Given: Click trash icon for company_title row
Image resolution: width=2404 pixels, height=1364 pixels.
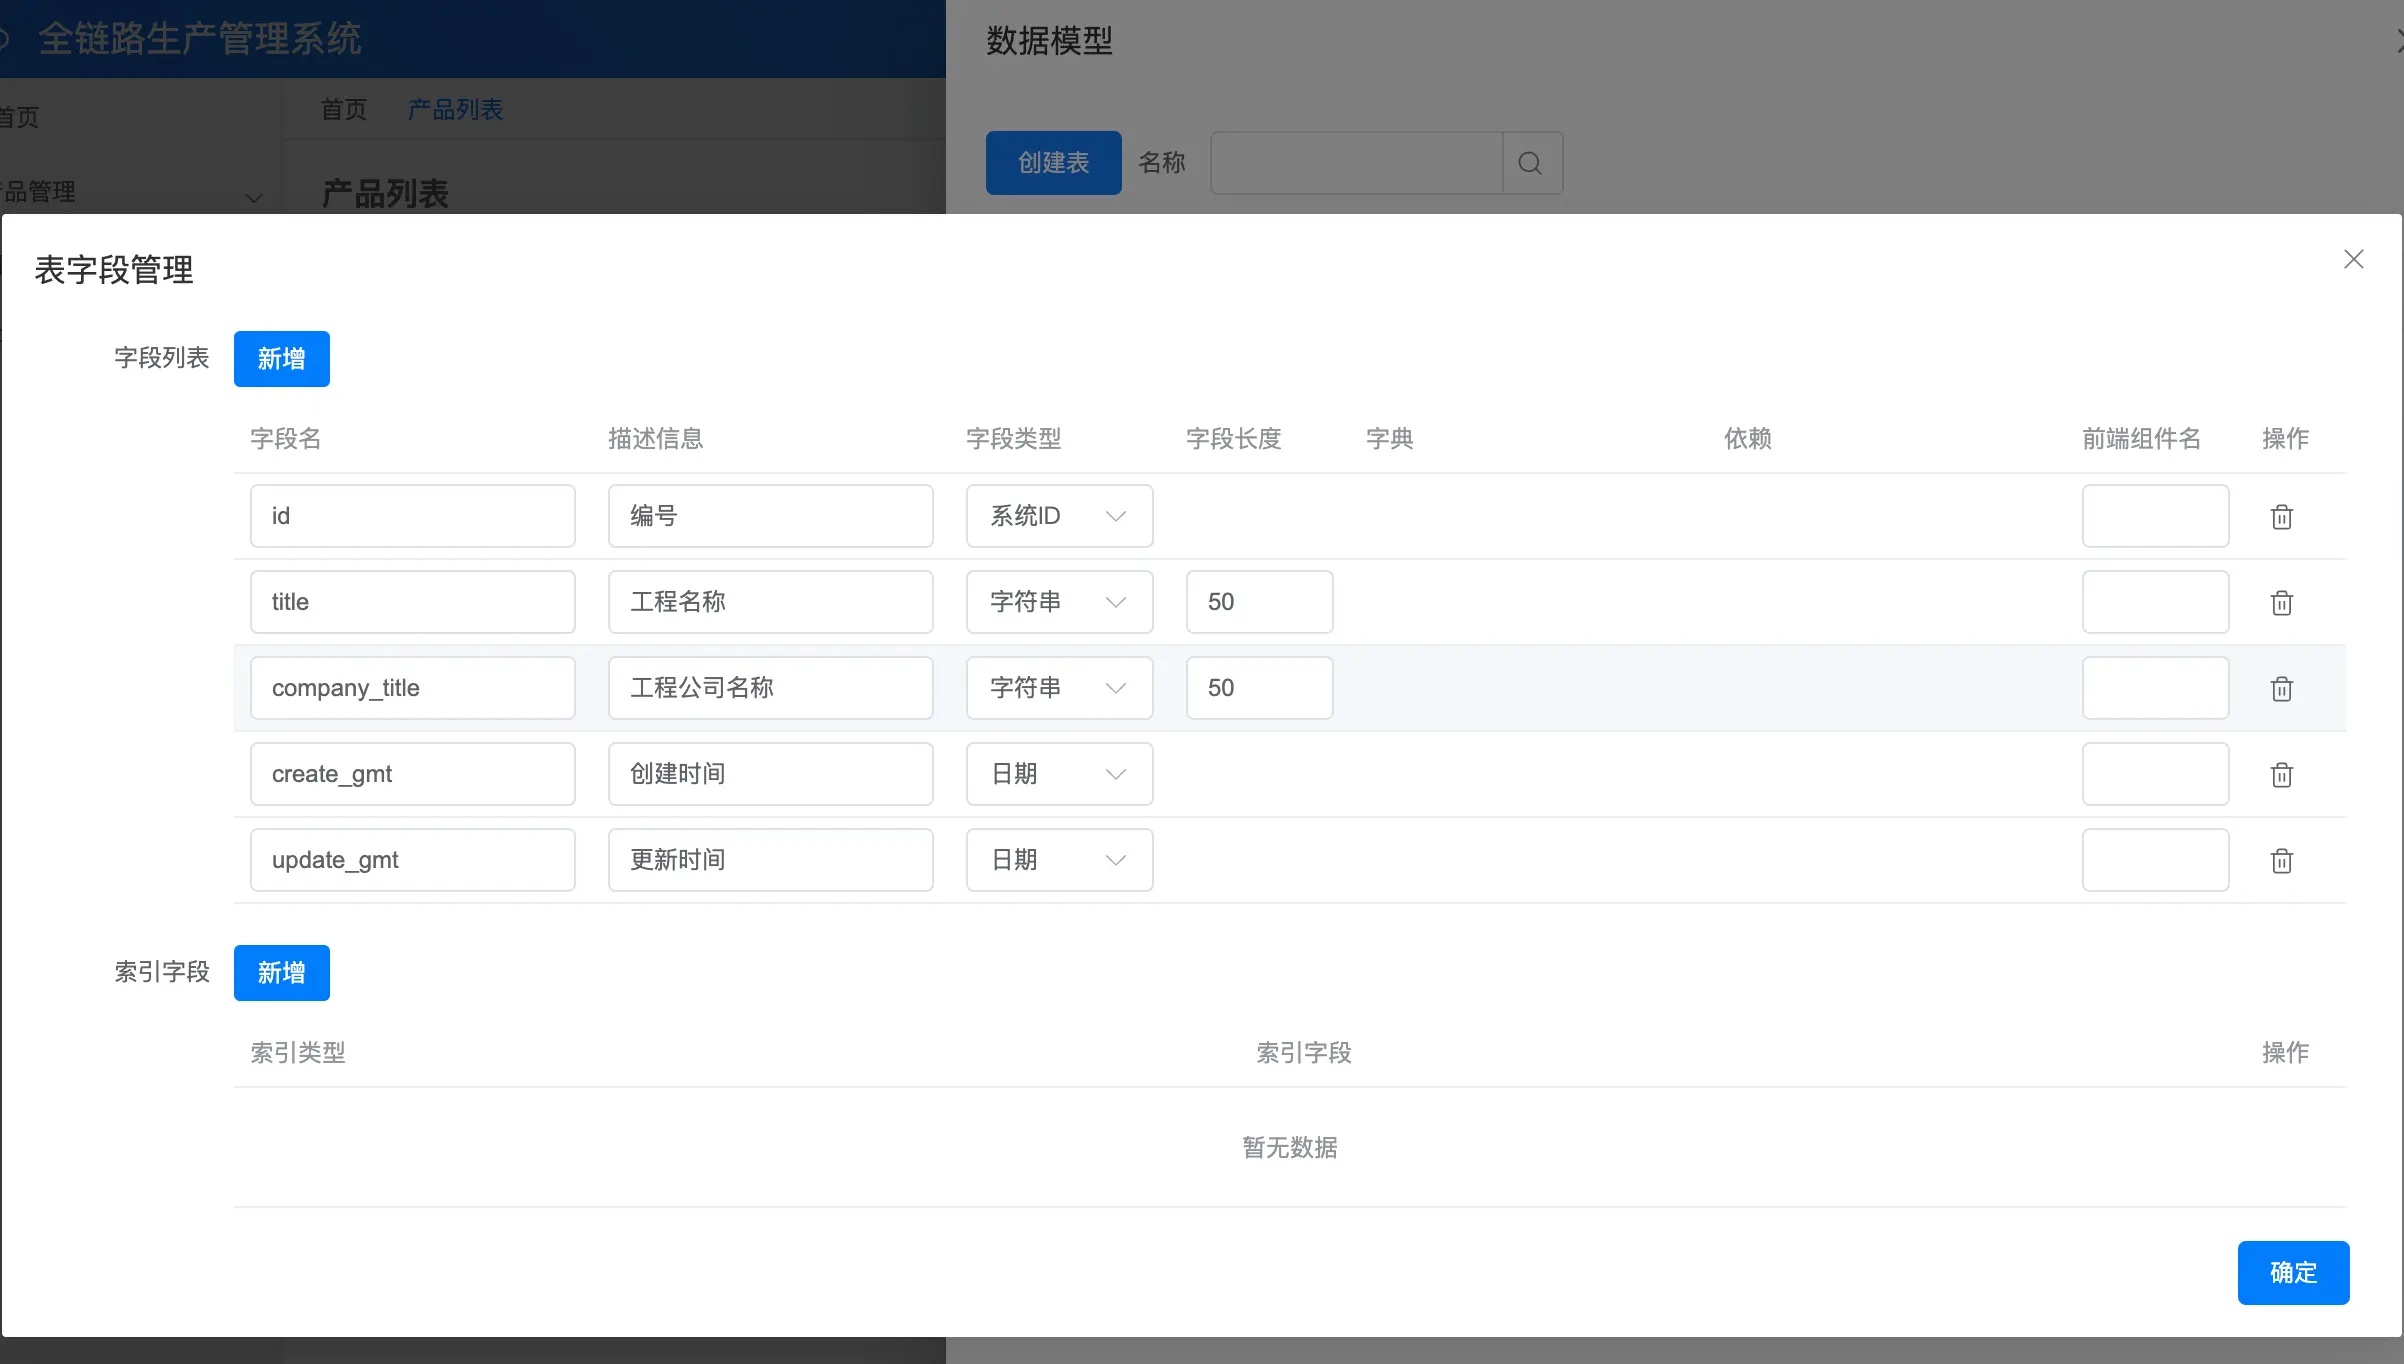Looking at the screenshot, I should [2281, 689].
